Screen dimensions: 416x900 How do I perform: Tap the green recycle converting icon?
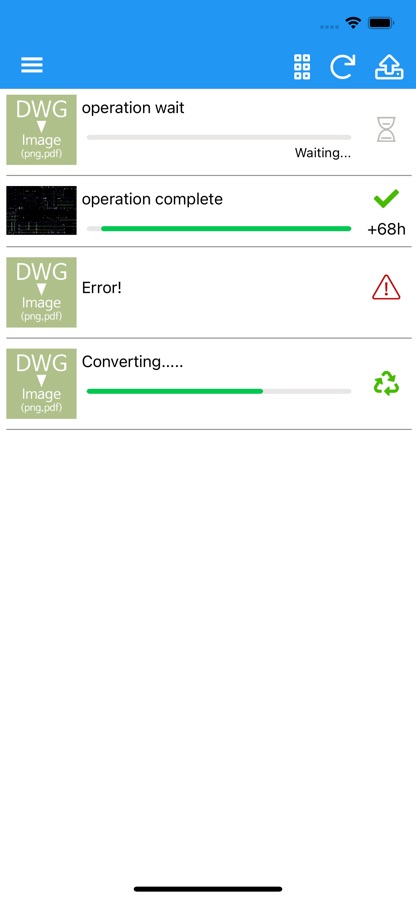coord(386,383)
